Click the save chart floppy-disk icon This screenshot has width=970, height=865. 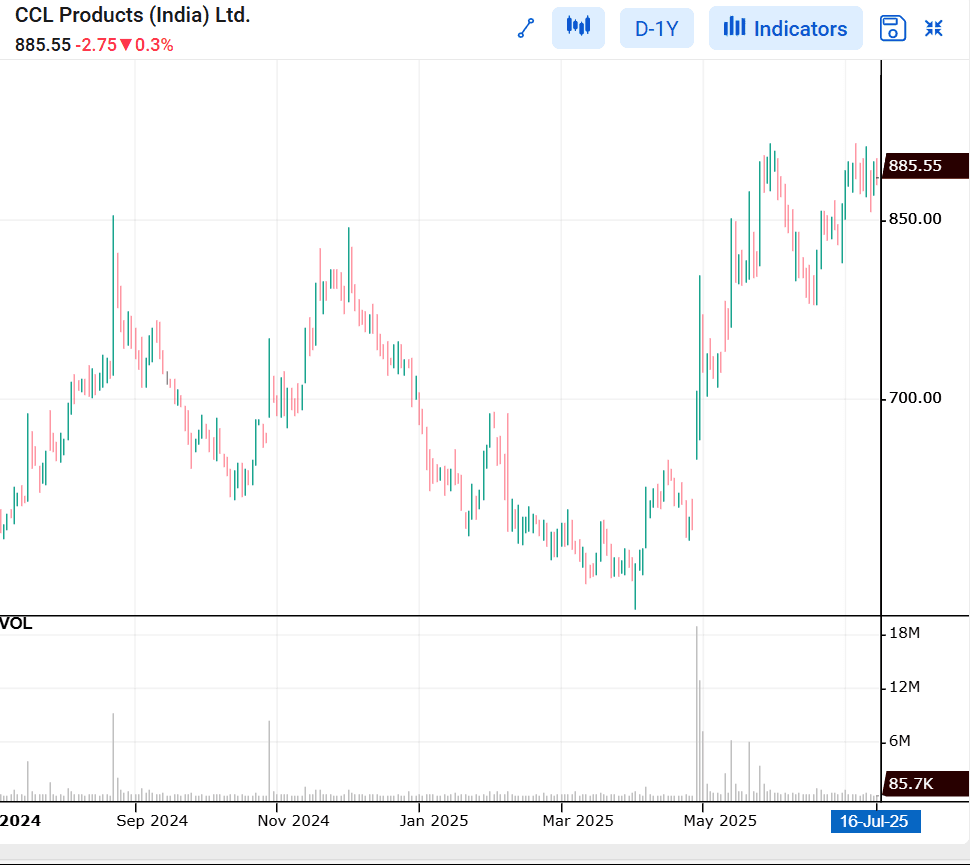[x=892, y=28]
